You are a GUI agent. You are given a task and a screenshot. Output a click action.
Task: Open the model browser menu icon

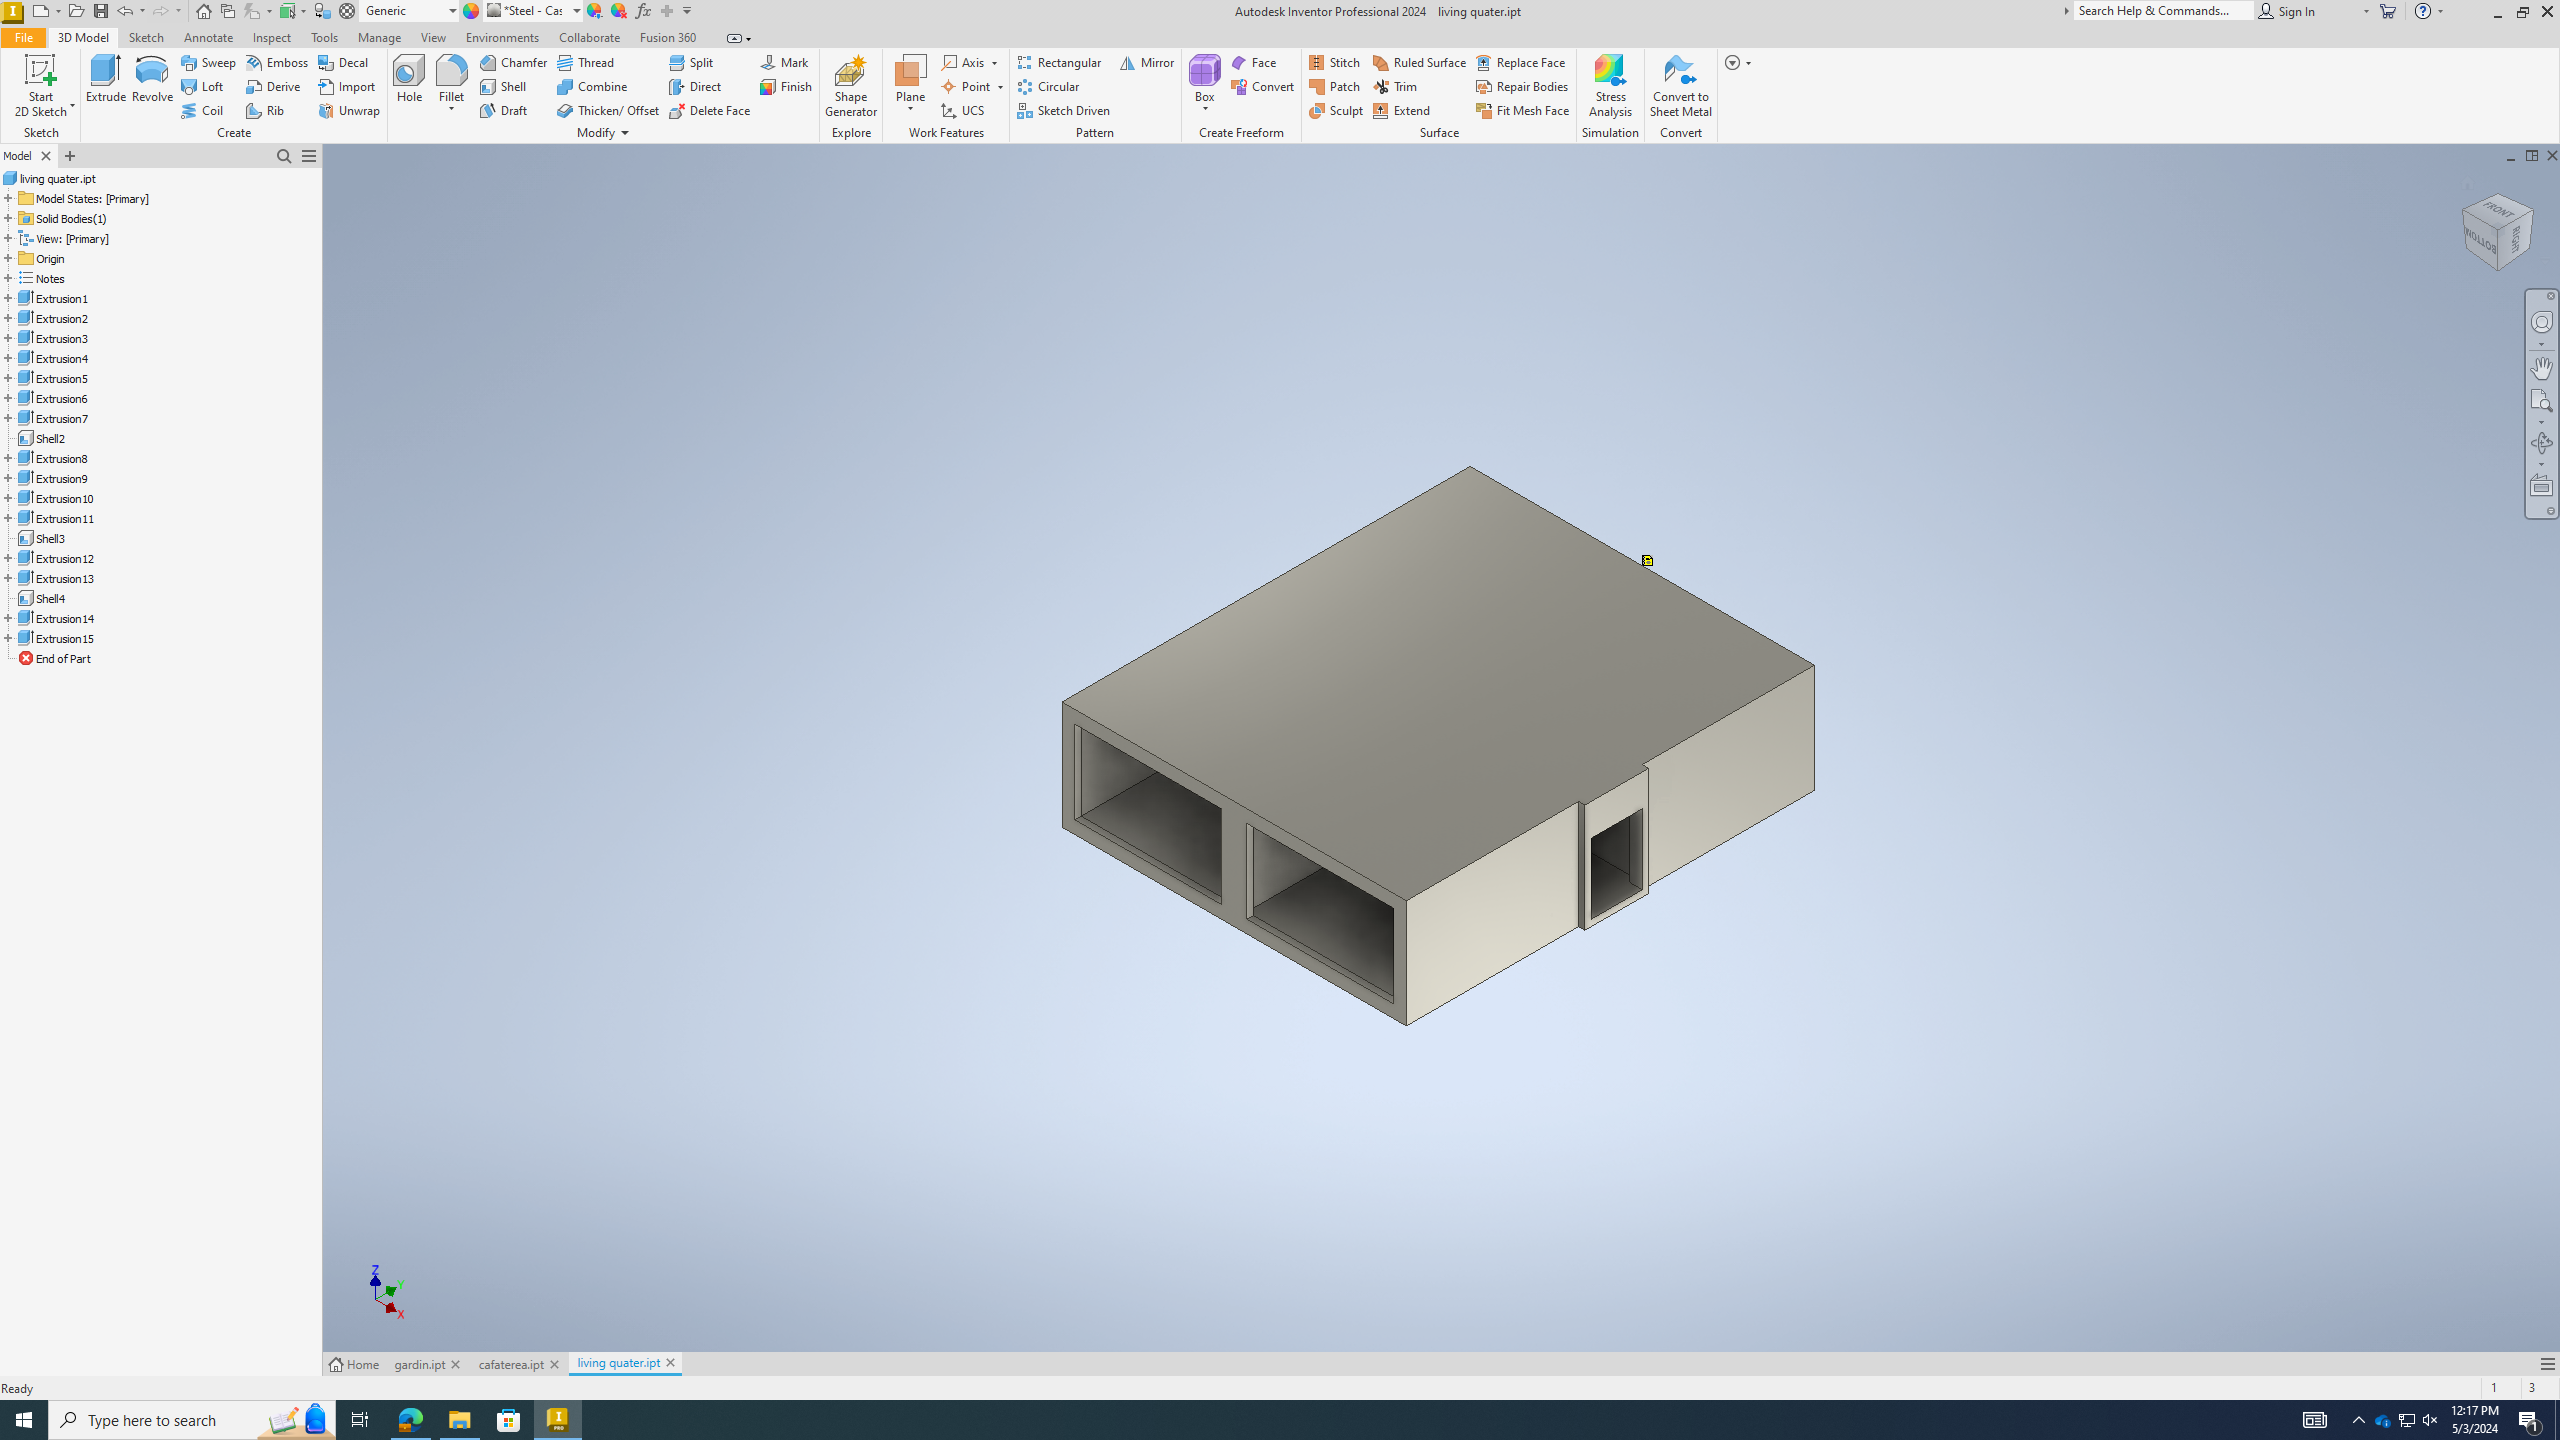(x=309, y=156)
